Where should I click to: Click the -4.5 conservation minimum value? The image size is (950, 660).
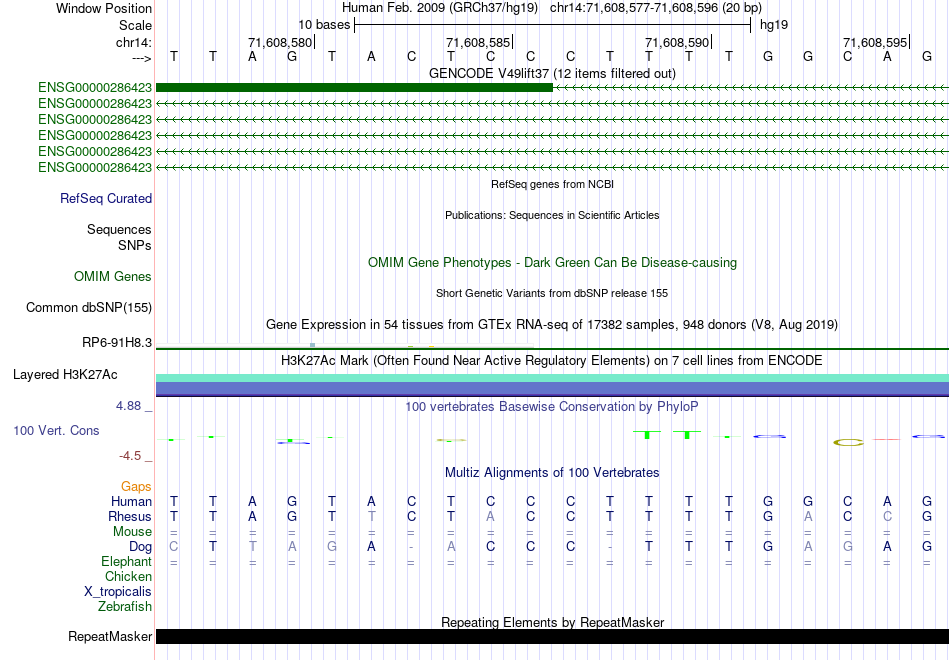(x=130, y=456)
